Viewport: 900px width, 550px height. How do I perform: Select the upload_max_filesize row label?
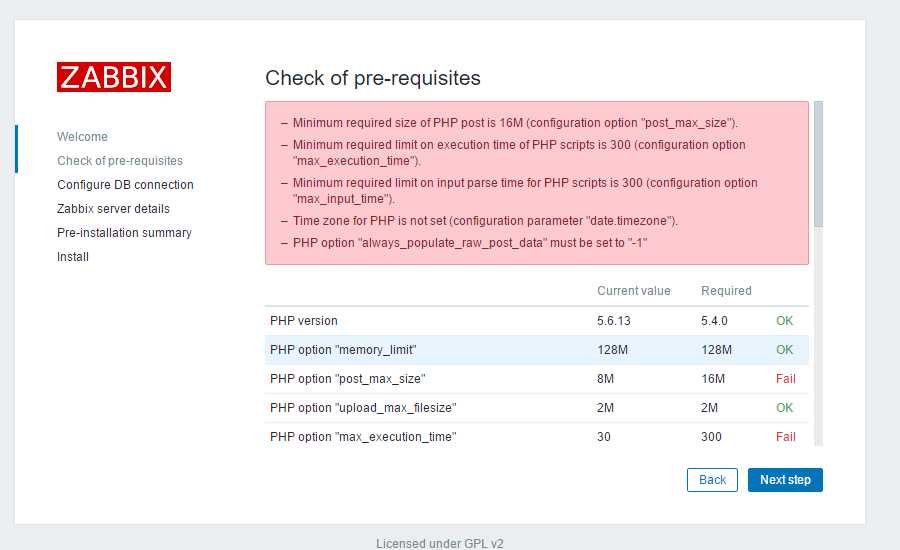point(363,408)
